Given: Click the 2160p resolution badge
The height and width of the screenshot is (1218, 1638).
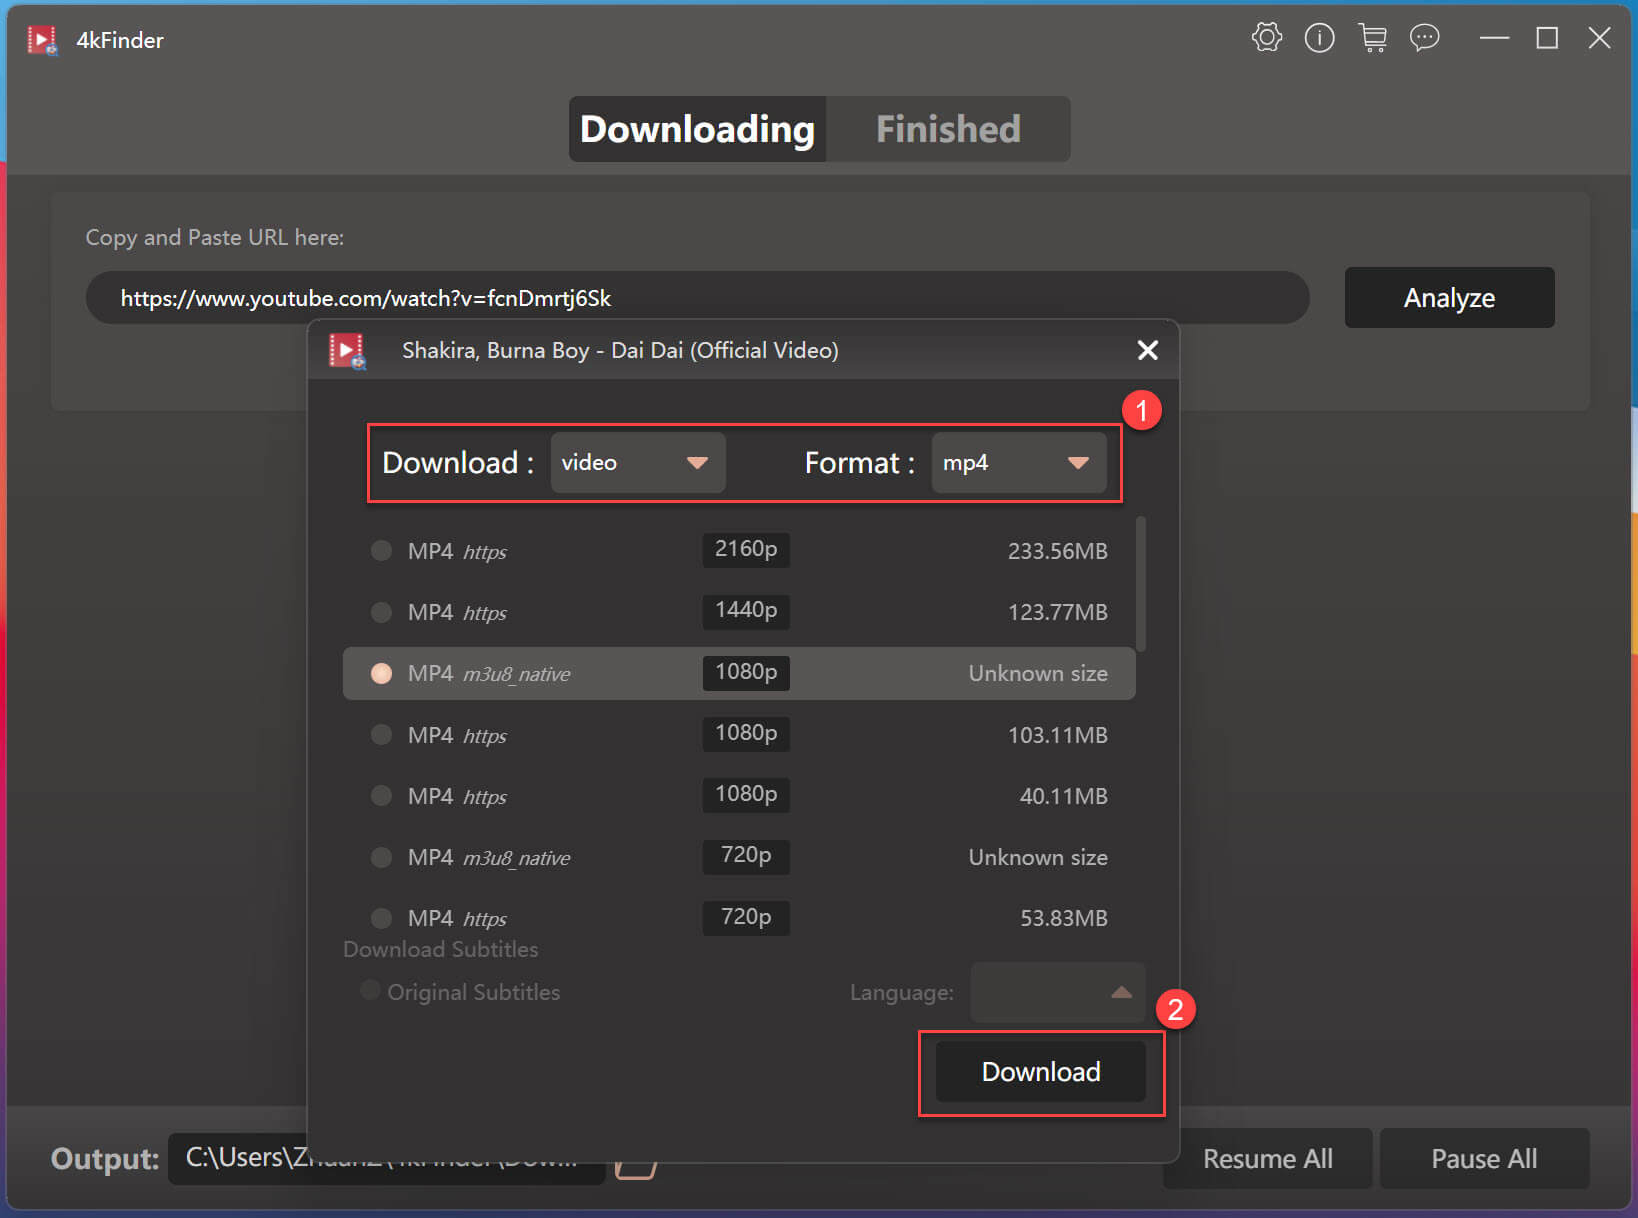Looking at the screenshot, I should pos(746,549).
